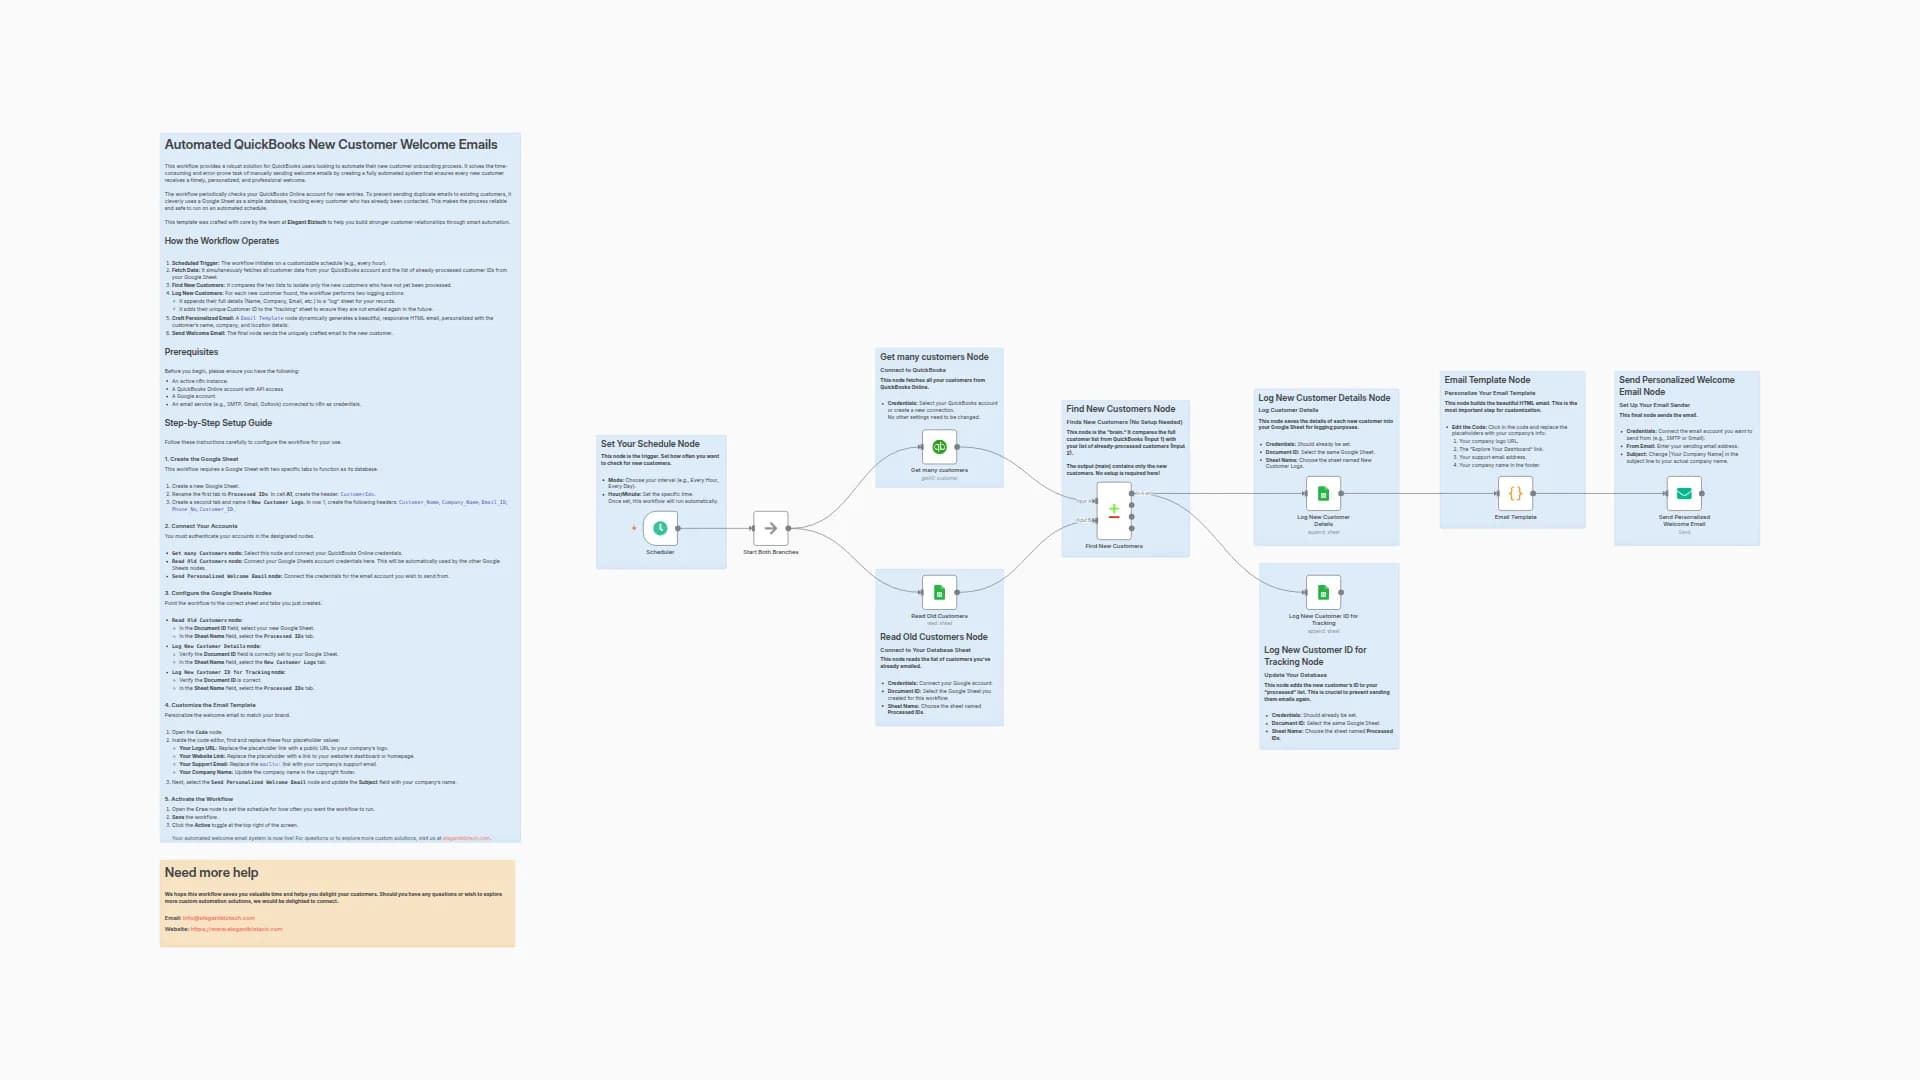Open the QuickBooks Get many customers node

pyautogui.click(x=939, y=447)
